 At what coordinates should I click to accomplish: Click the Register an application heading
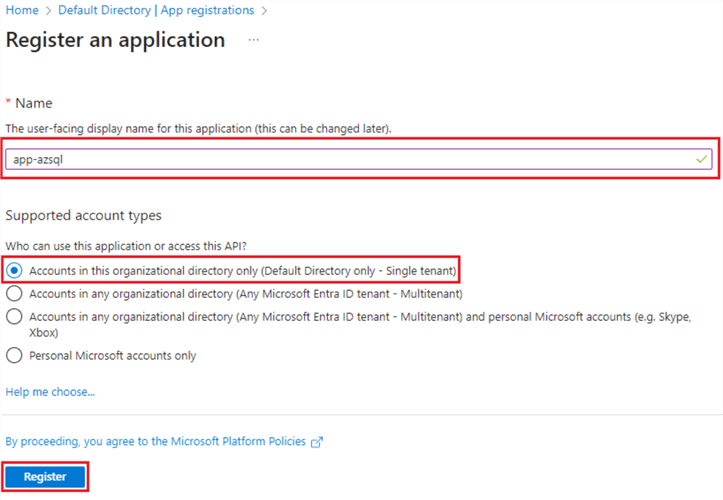(x=115, y=40)
